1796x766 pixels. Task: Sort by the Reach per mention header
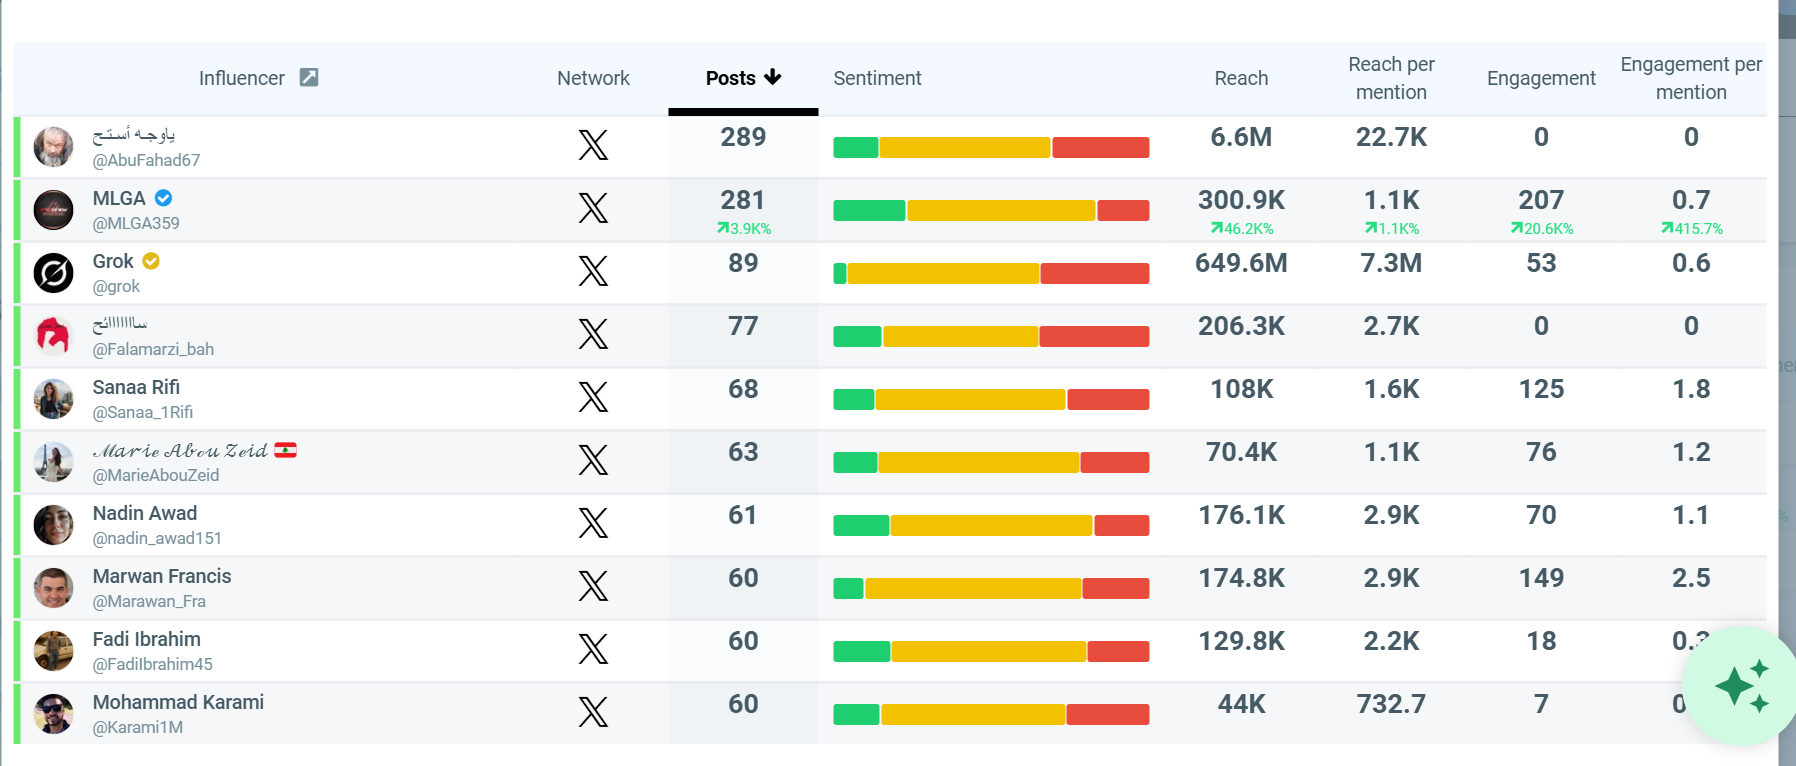[x=1391, y=78]
